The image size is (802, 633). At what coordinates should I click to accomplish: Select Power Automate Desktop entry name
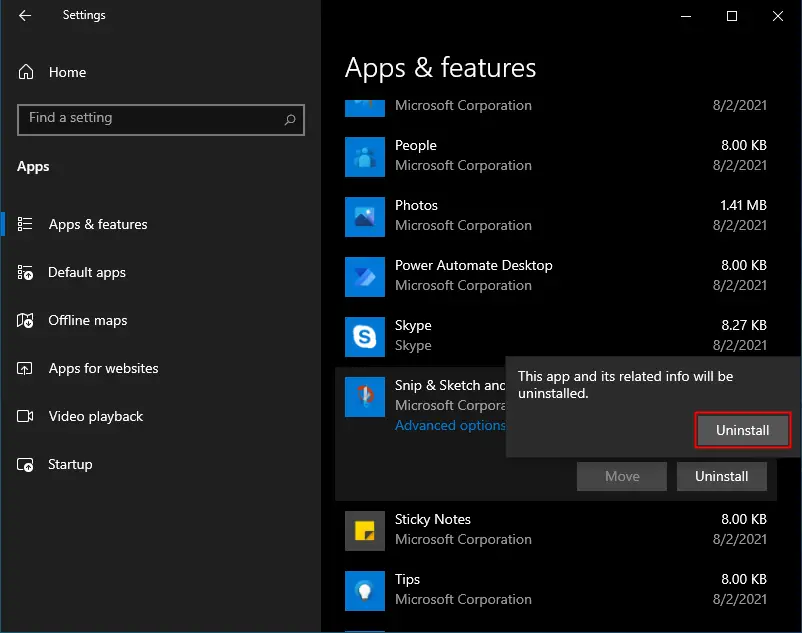473,265
